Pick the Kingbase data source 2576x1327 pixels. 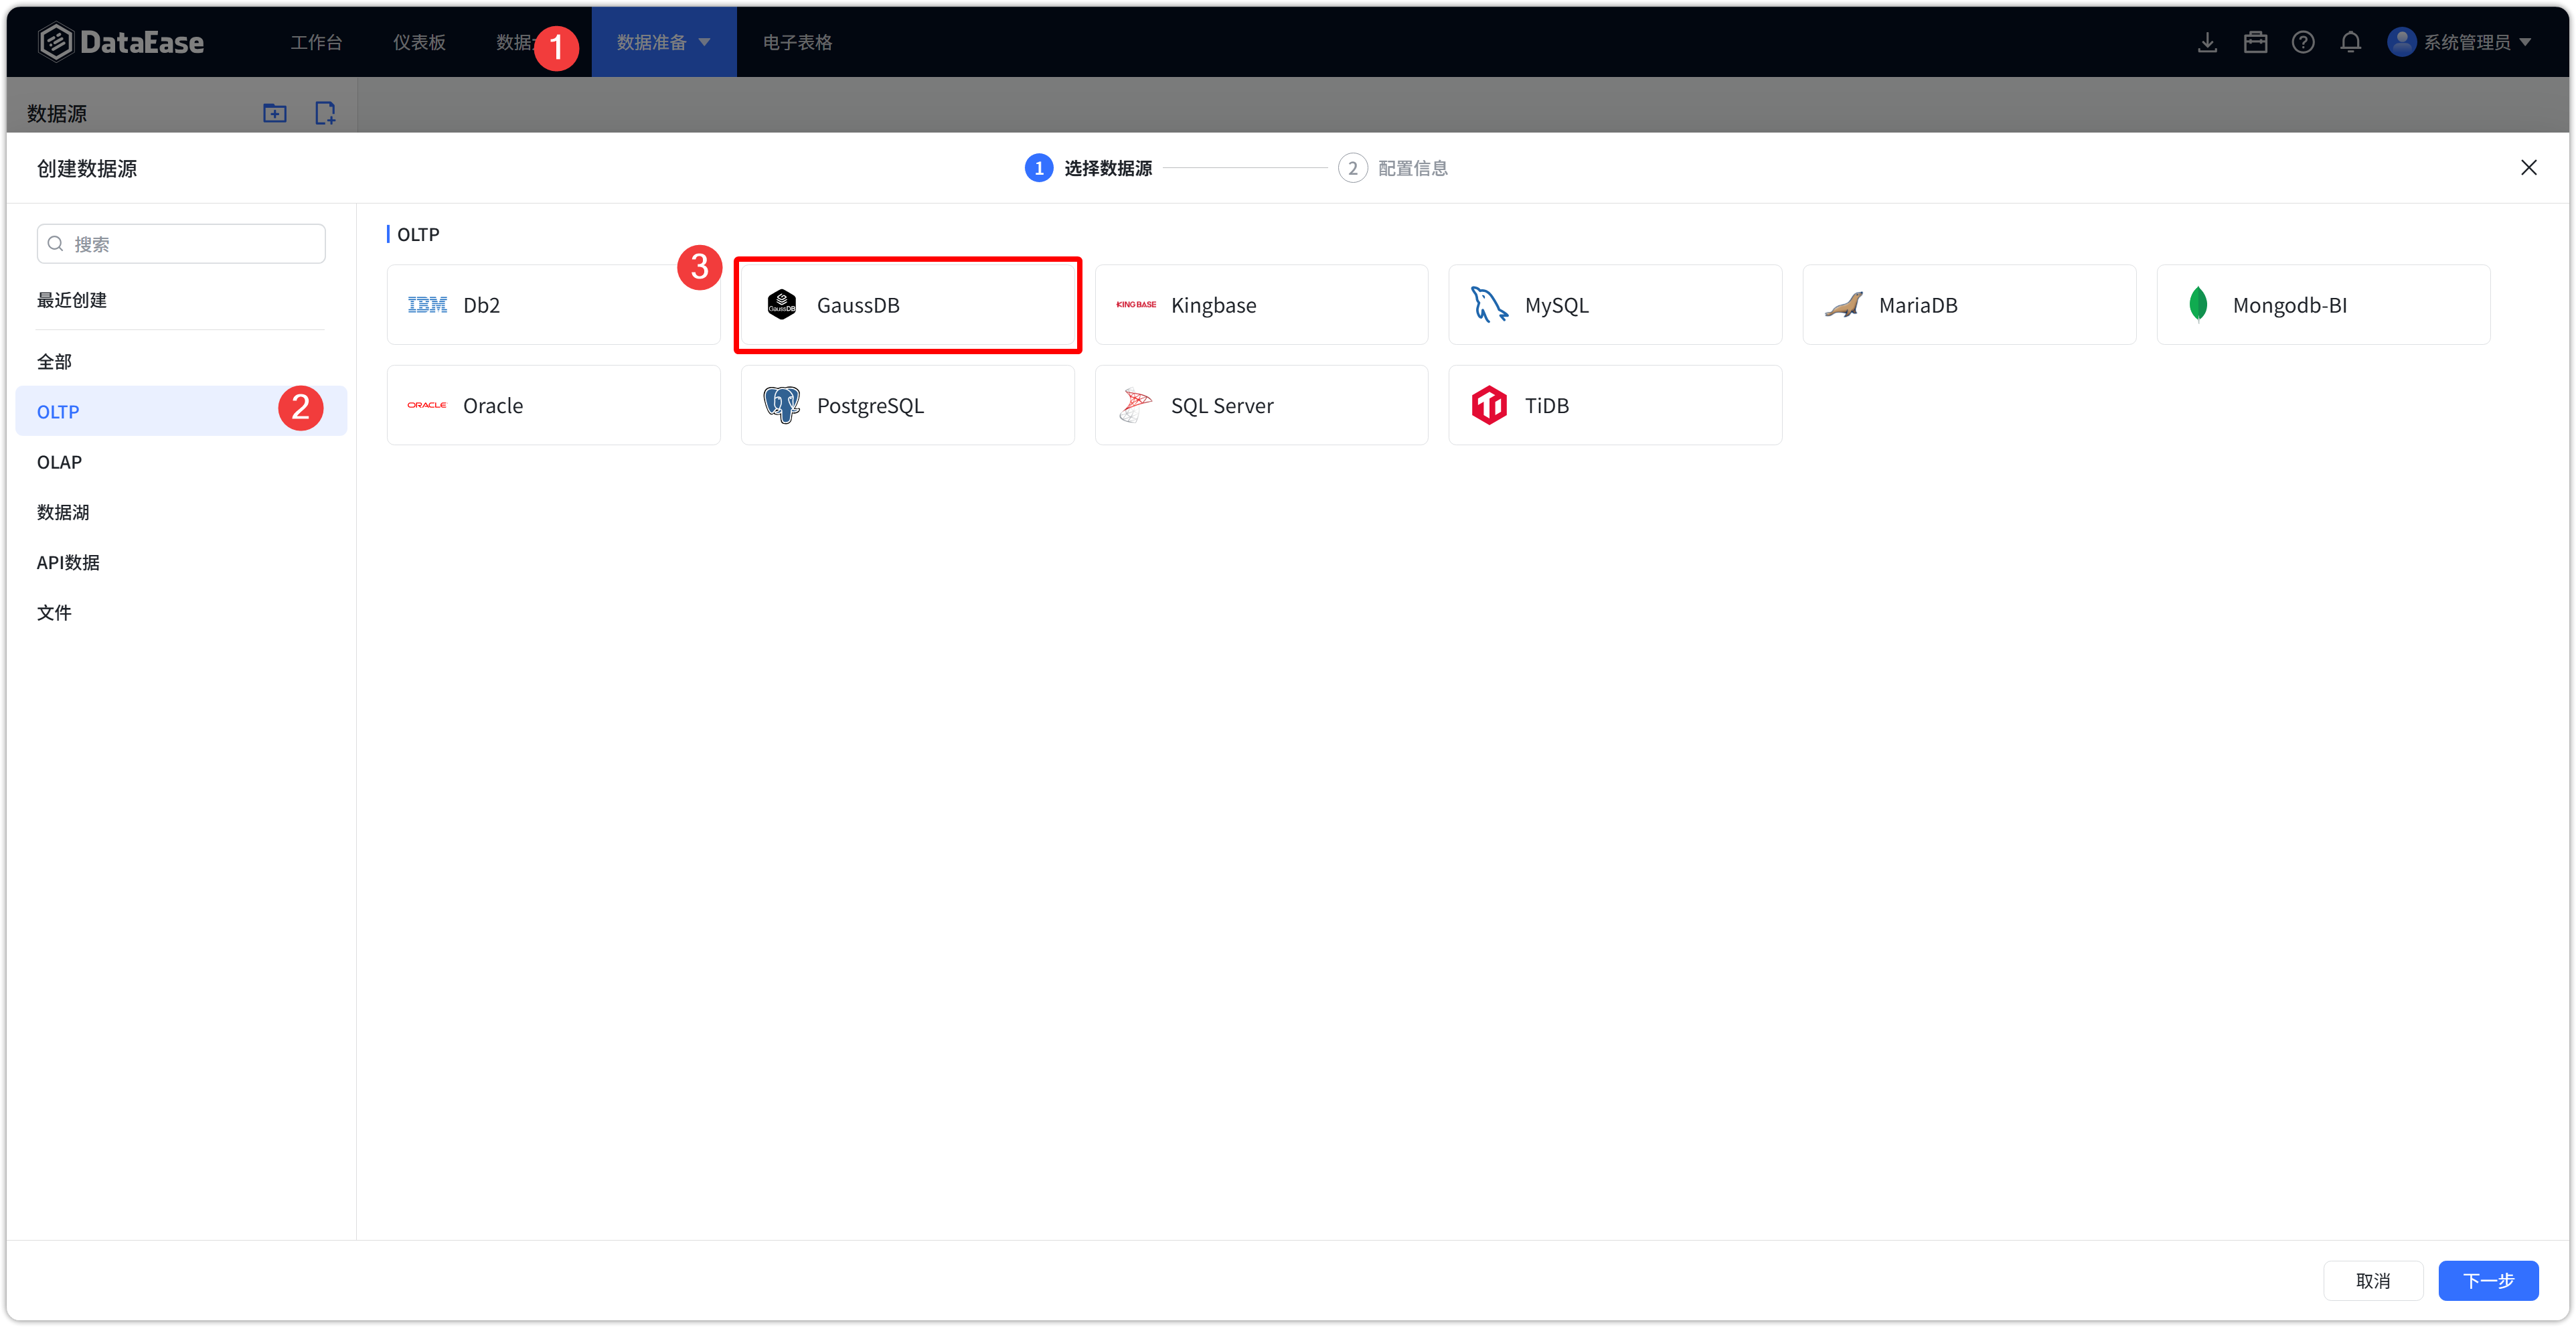point(1261,305)
